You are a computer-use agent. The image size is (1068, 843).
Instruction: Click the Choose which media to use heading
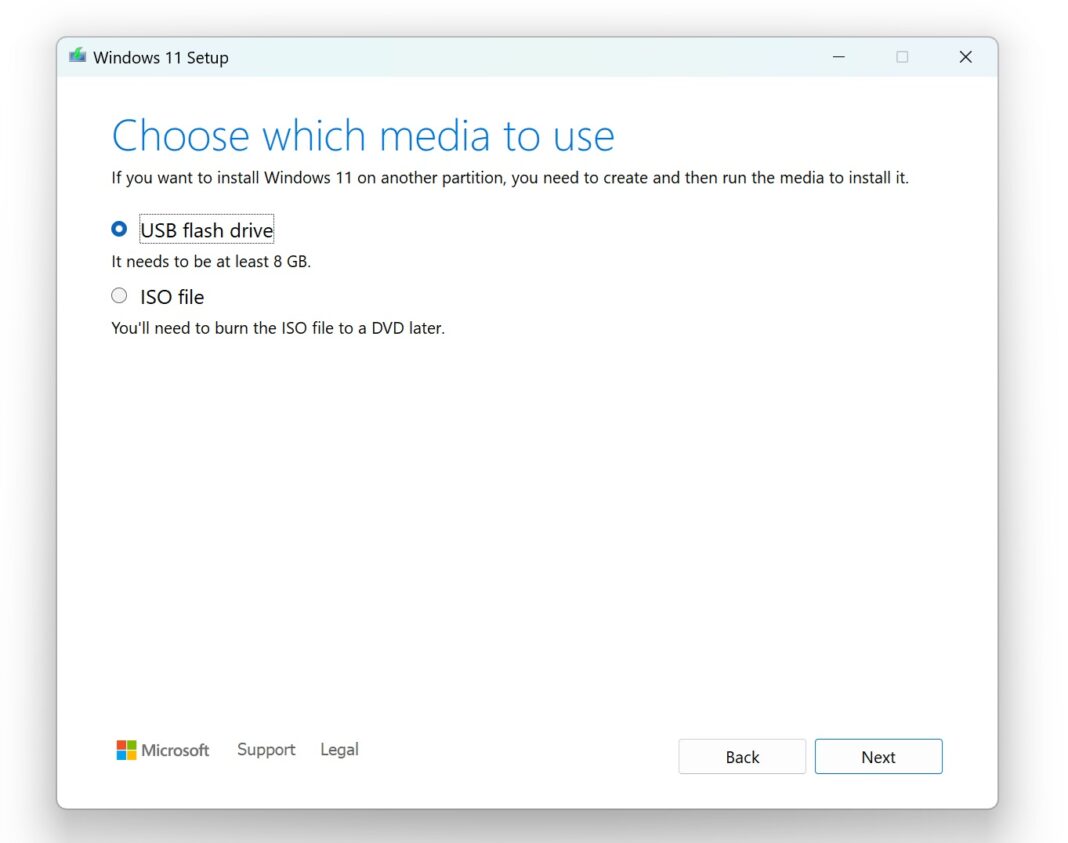[x=364, y=135]
